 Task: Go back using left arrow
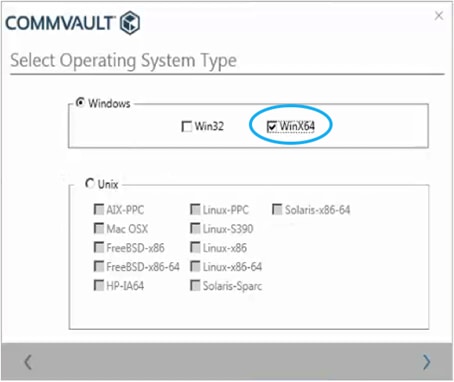[28, 362]
